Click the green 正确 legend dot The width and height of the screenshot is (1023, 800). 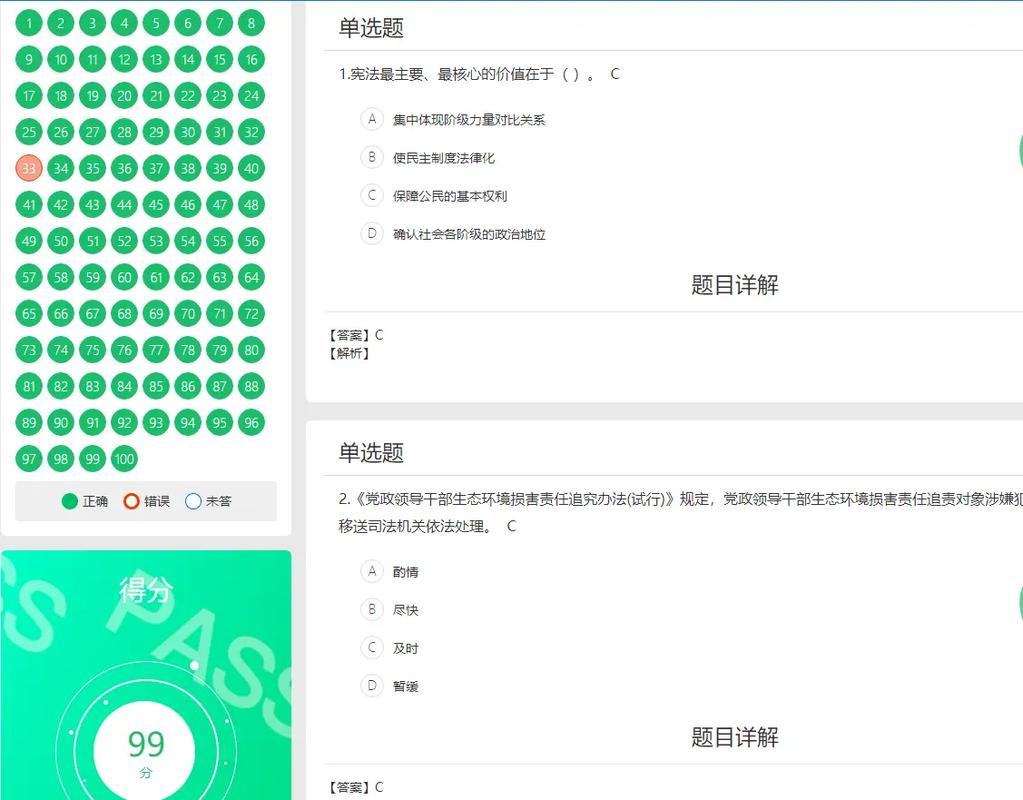[x=70, y=501]
